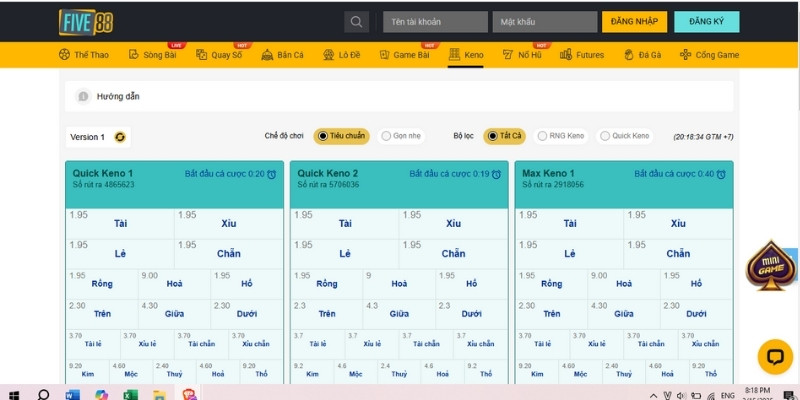Open the Bắn Cá menu

(x=282, y=55)
